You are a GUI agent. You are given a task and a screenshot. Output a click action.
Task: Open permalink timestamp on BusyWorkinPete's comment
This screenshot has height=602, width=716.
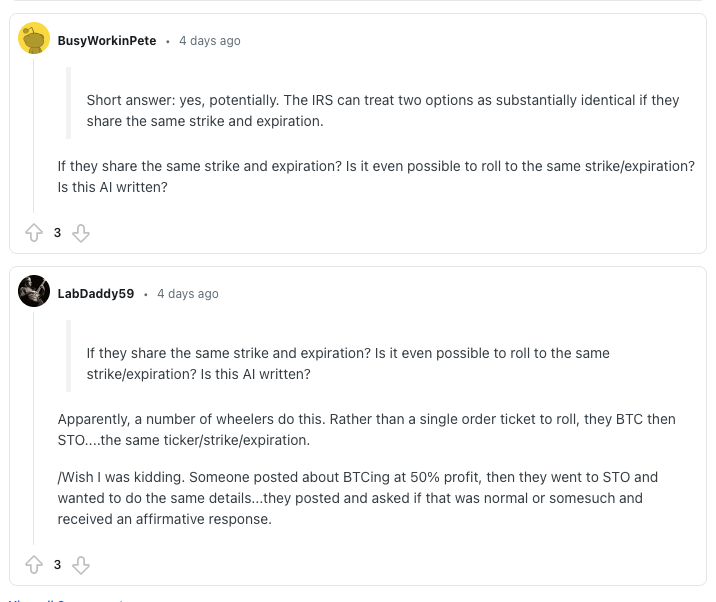pyautogui.click(x=210, y=41)
